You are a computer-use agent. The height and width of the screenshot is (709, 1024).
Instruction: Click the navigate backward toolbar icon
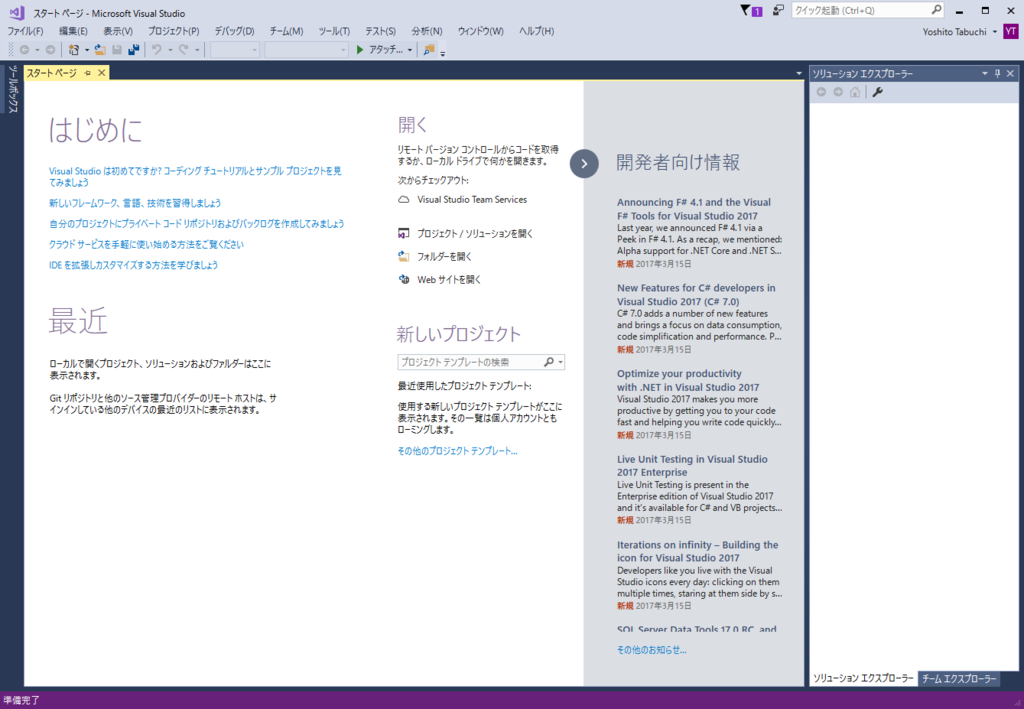click(x=24, y=50)
